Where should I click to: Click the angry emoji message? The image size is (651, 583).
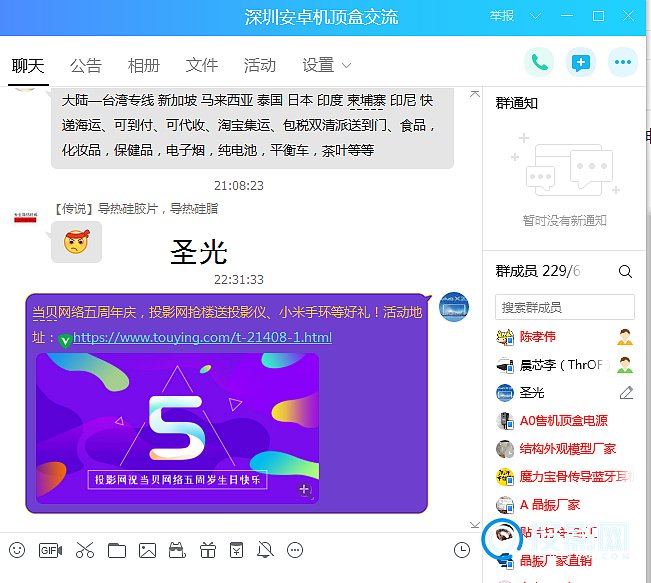point(76,242)
